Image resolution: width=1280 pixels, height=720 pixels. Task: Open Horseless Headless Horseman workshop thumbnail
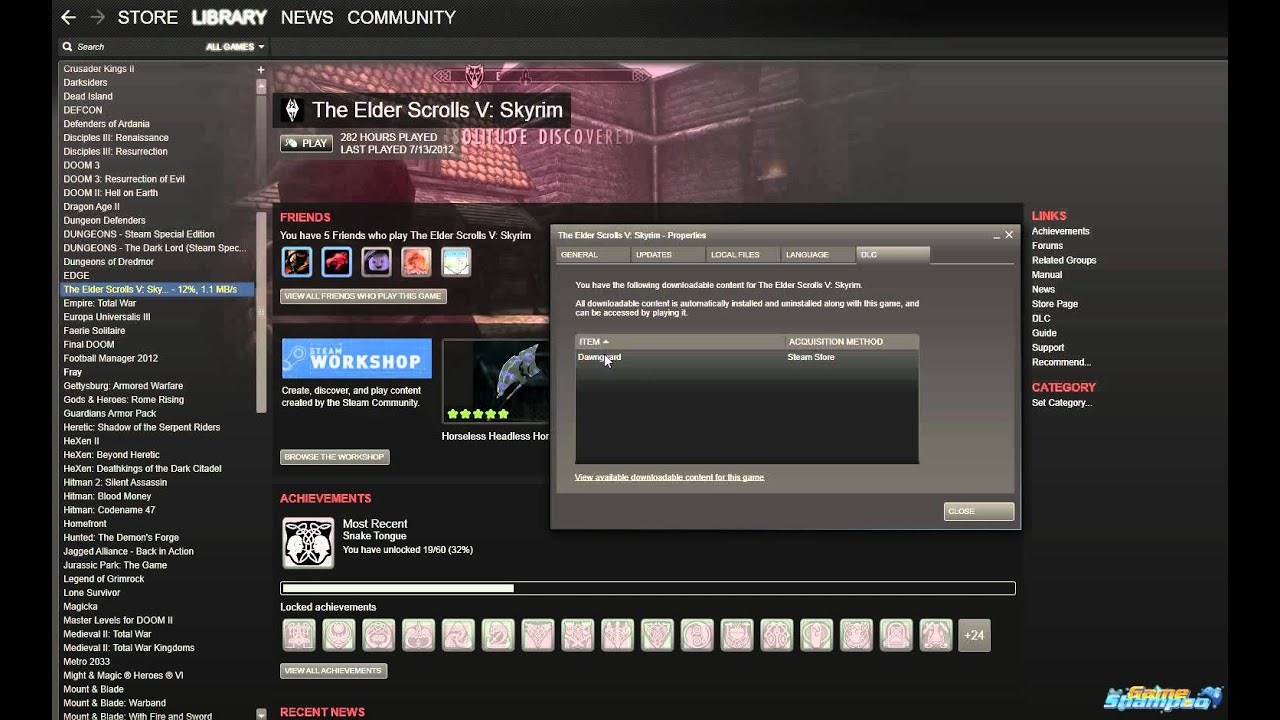click(x=495, y=382)
